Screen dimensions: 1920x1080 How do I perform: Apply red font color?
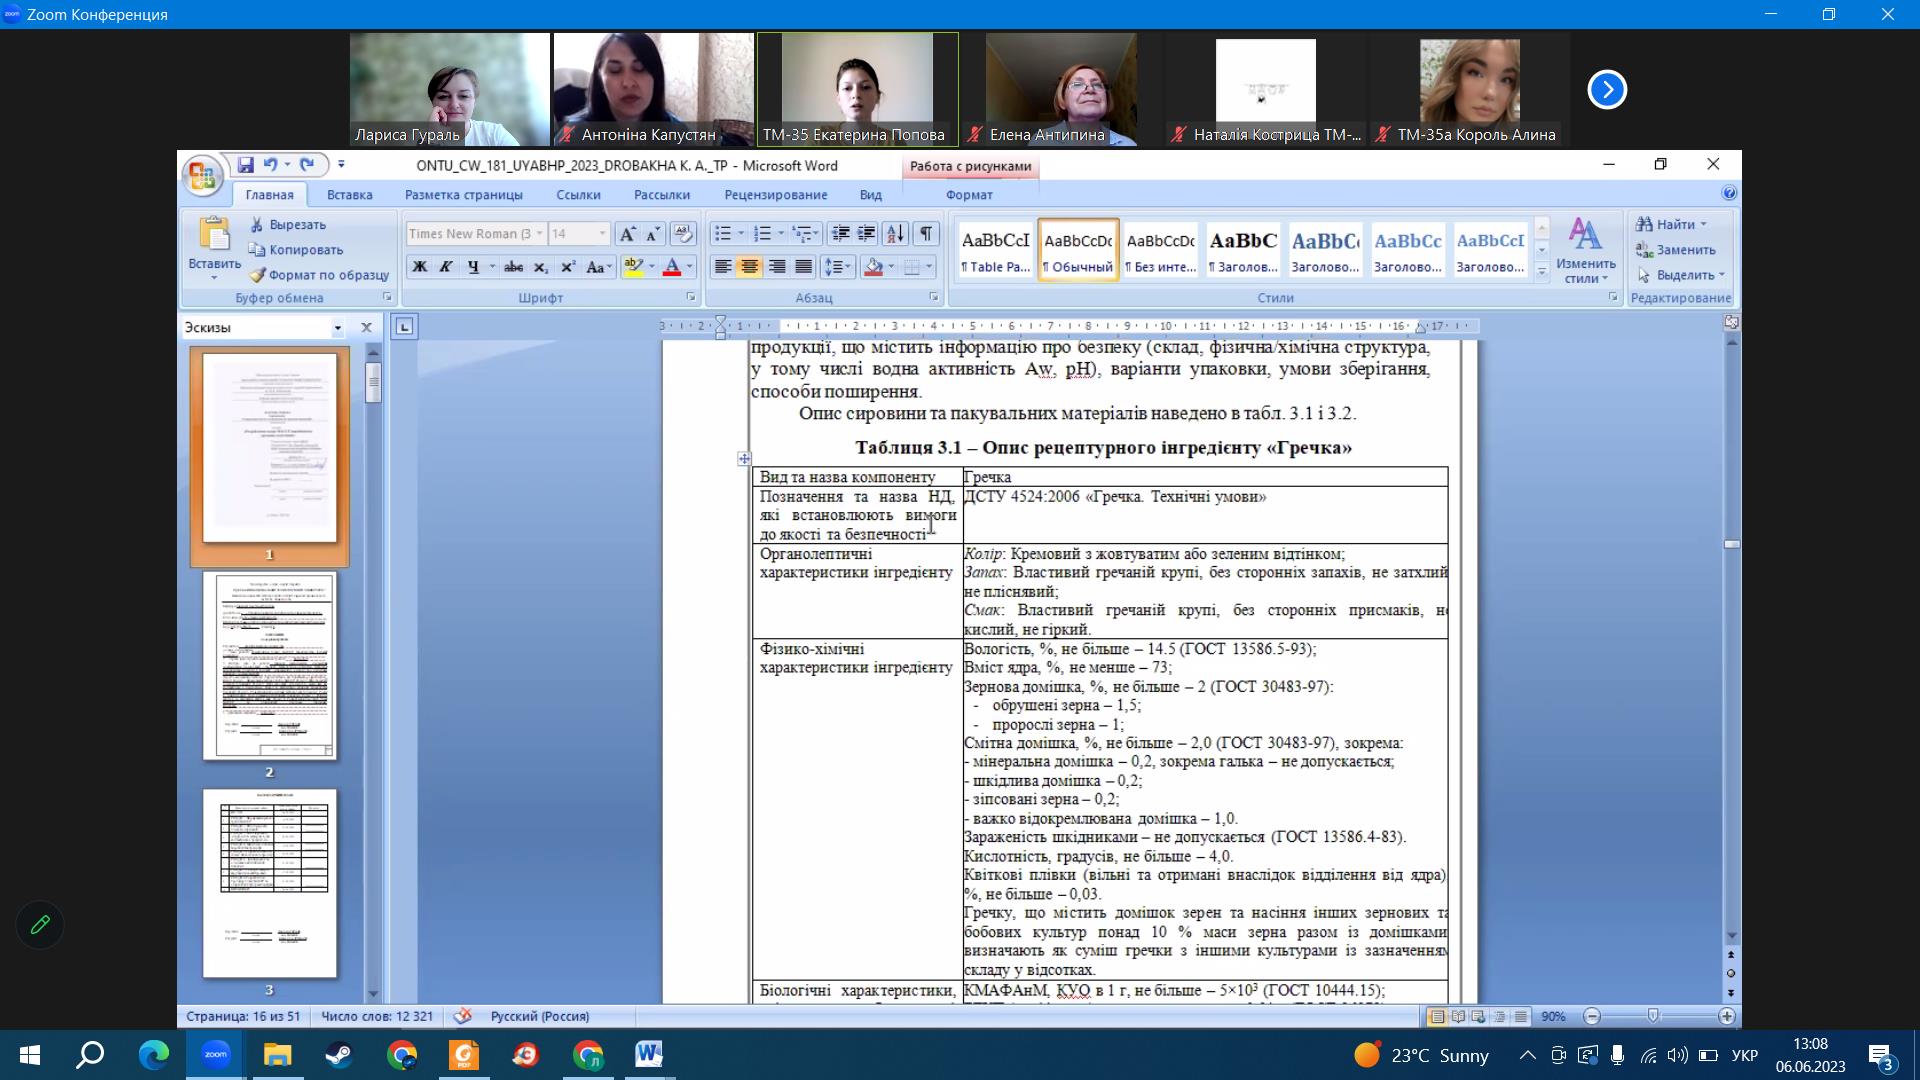point(672,267)
